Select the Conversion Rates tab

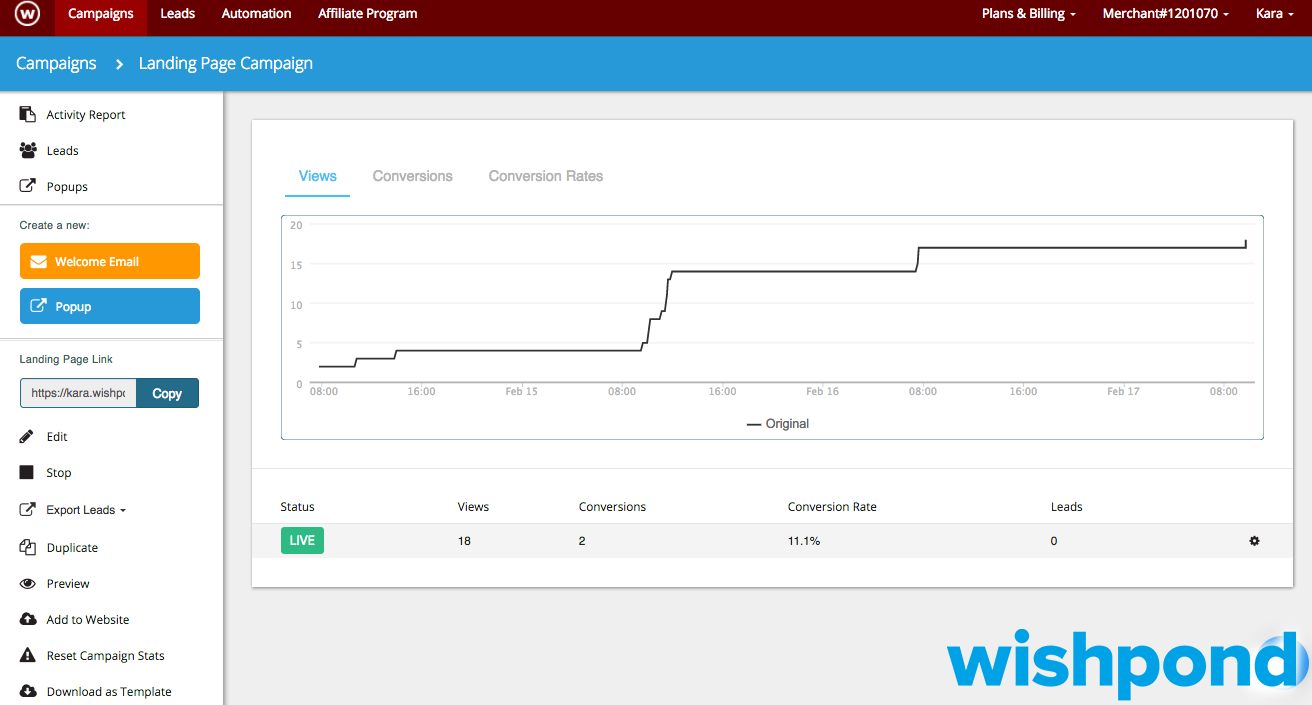tap(546, 176)
